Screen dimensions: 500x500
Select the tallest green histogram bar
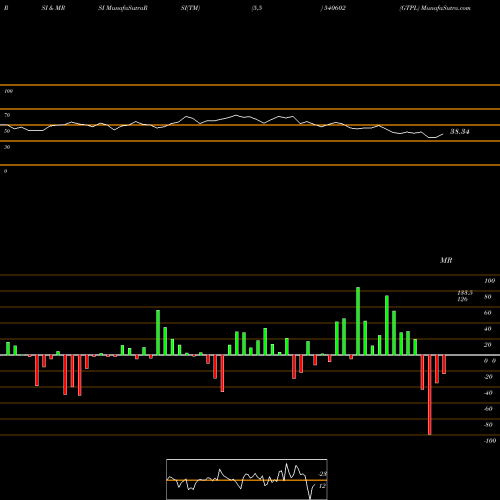(358, 321)
